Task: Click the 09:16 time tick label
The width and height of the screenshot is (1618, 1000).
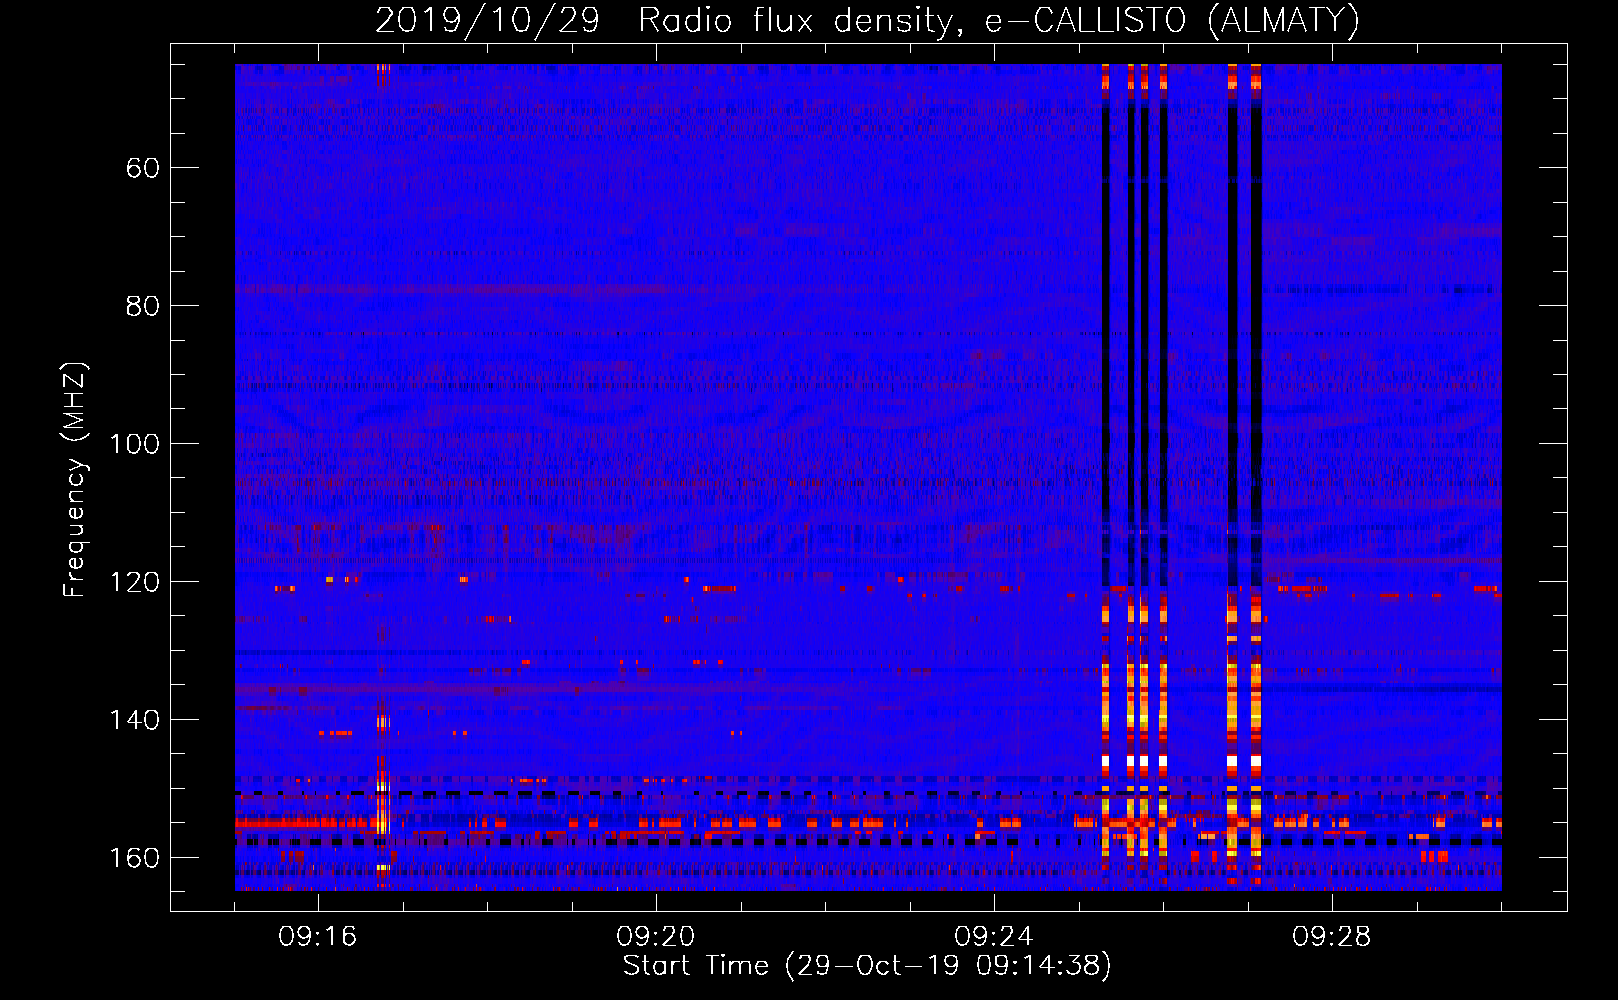Action: coord(318,937)
